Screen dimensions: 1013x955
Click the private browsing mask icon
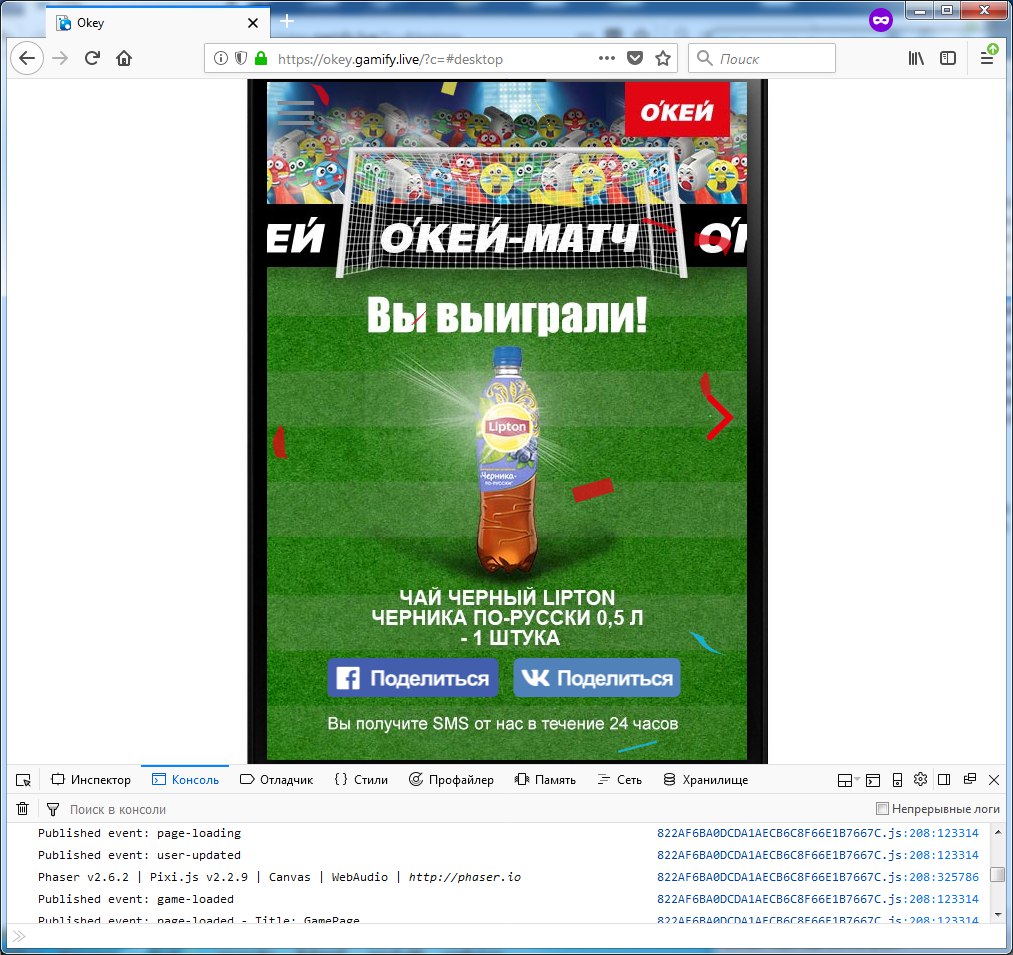(x=880, y=21)
